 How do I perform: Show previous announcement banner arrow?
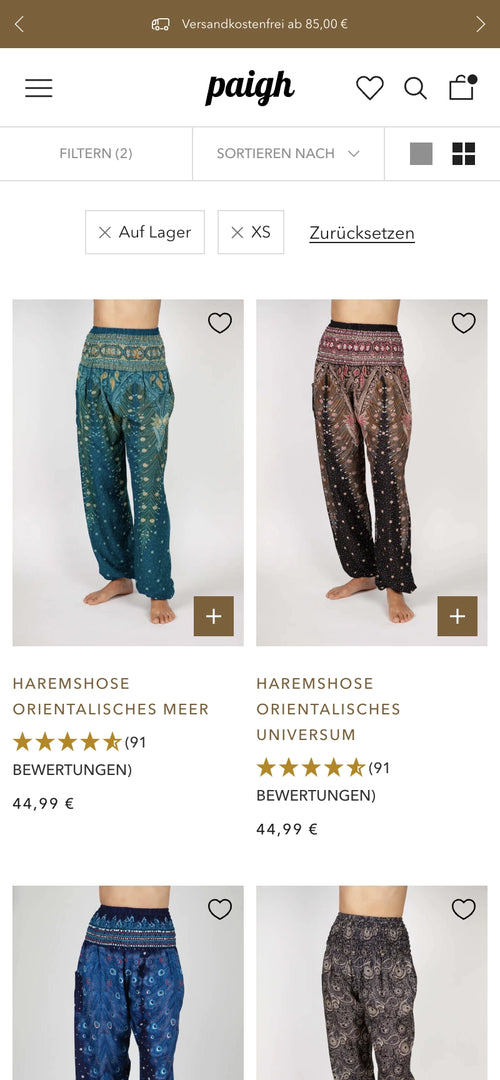pyautogui.click(x=19, y=24)
